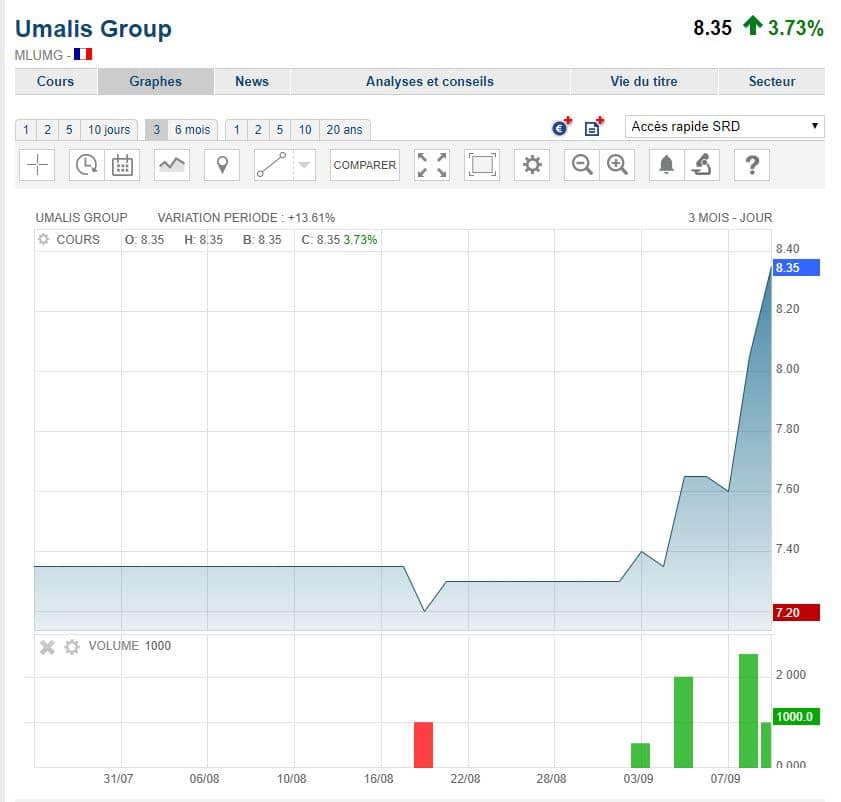Open the Cours tab
Image resolution: width=841 pixels, height=802 pixels.
(56, 82)
